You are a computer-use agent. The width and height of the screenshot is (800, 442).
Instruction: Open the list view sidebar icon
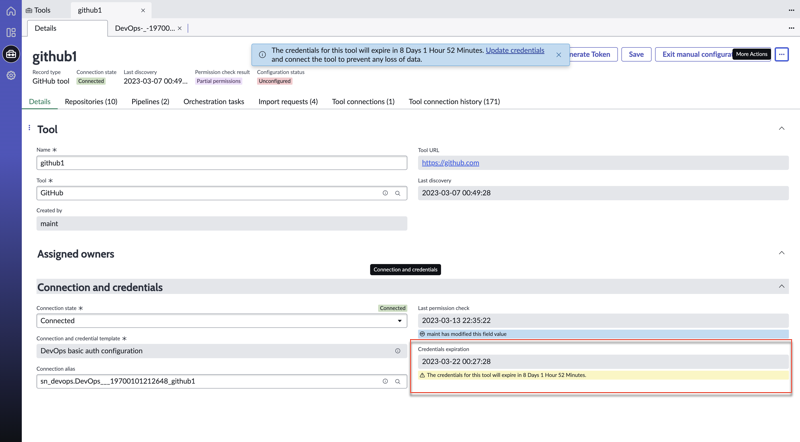11,33
